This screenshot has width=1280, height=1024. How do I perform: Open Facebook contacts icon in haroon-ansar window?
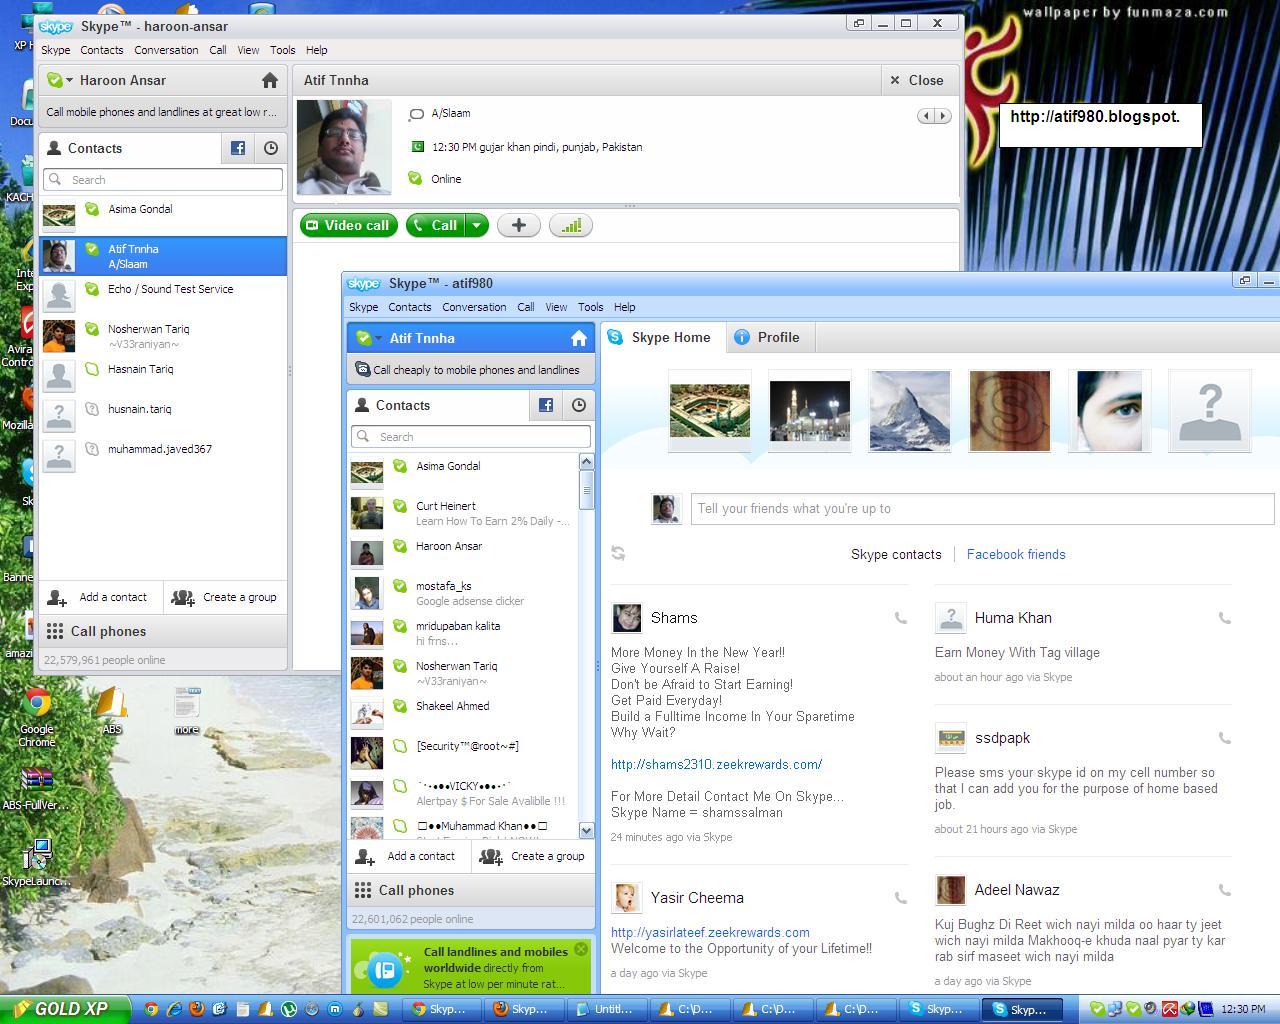pyautogui.click(x=238, y=148)
